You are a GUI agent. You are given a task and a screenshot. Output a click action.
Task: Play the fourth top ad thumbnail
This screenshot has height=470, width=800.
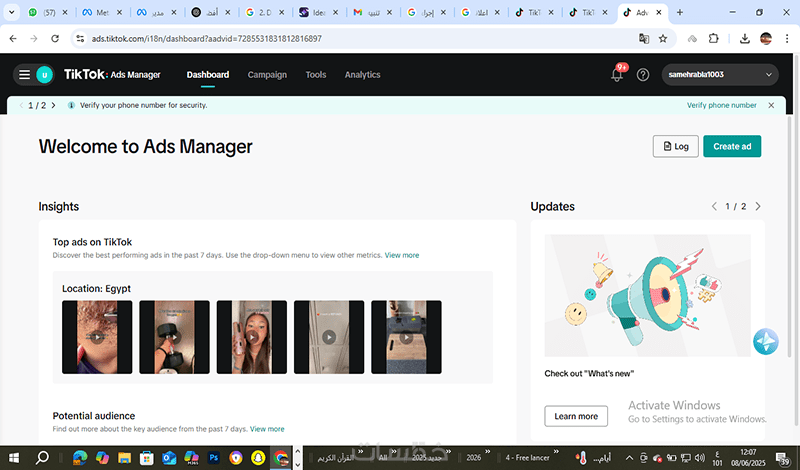point(329,337)
